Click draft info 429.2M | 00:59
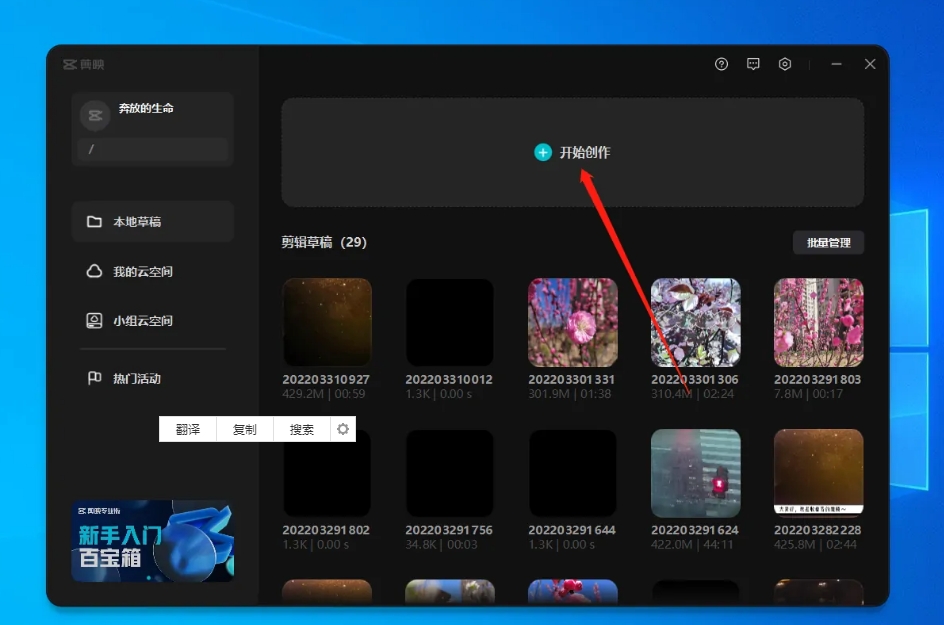 324,394
